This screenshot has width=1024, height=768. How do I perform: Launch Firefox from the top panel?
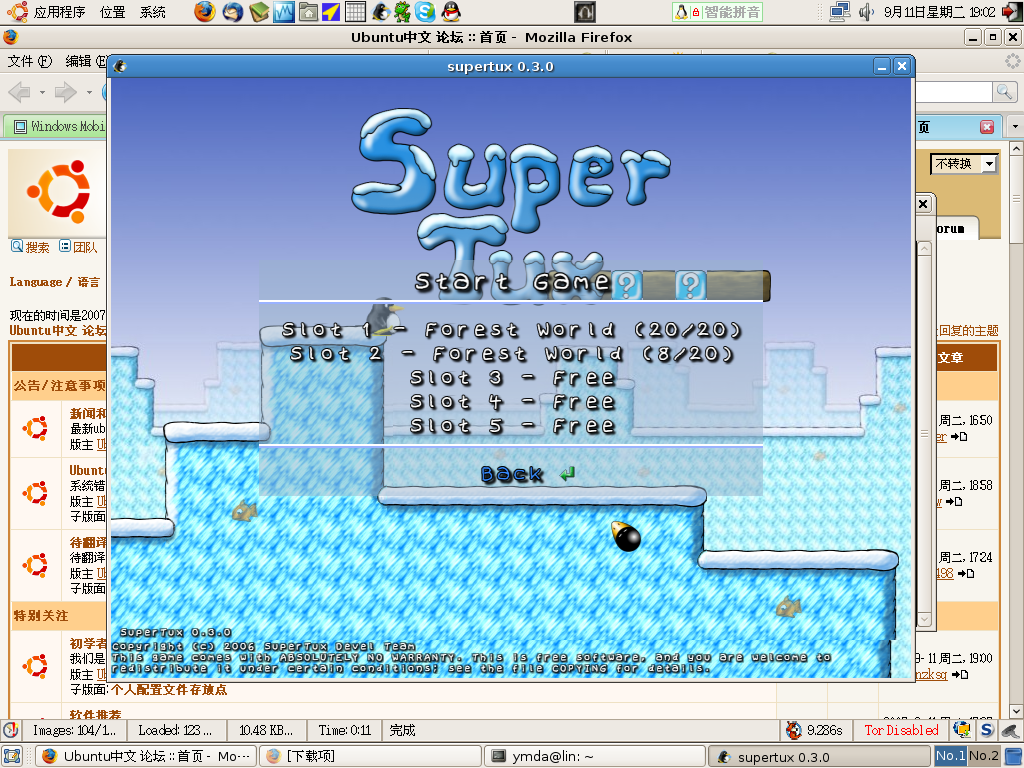[204, 12]
